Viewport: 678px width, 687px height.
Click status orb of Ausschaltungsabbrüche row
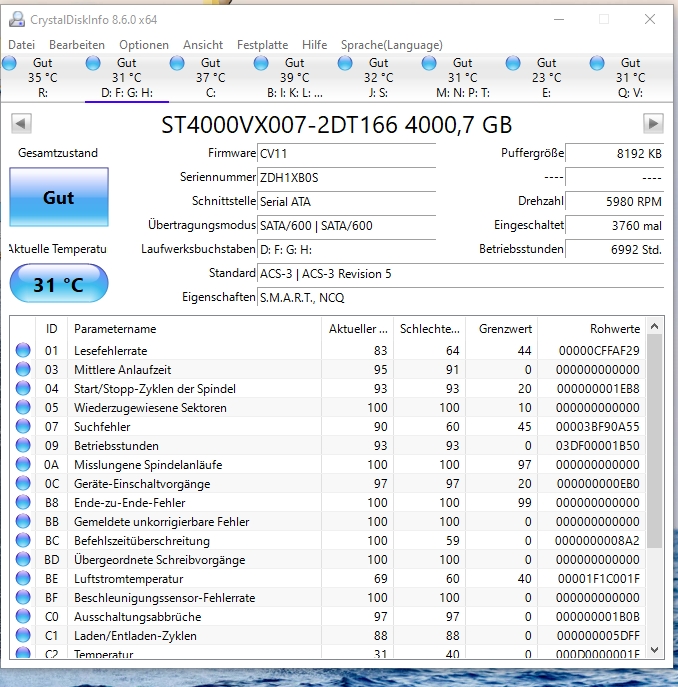point(23,616)
